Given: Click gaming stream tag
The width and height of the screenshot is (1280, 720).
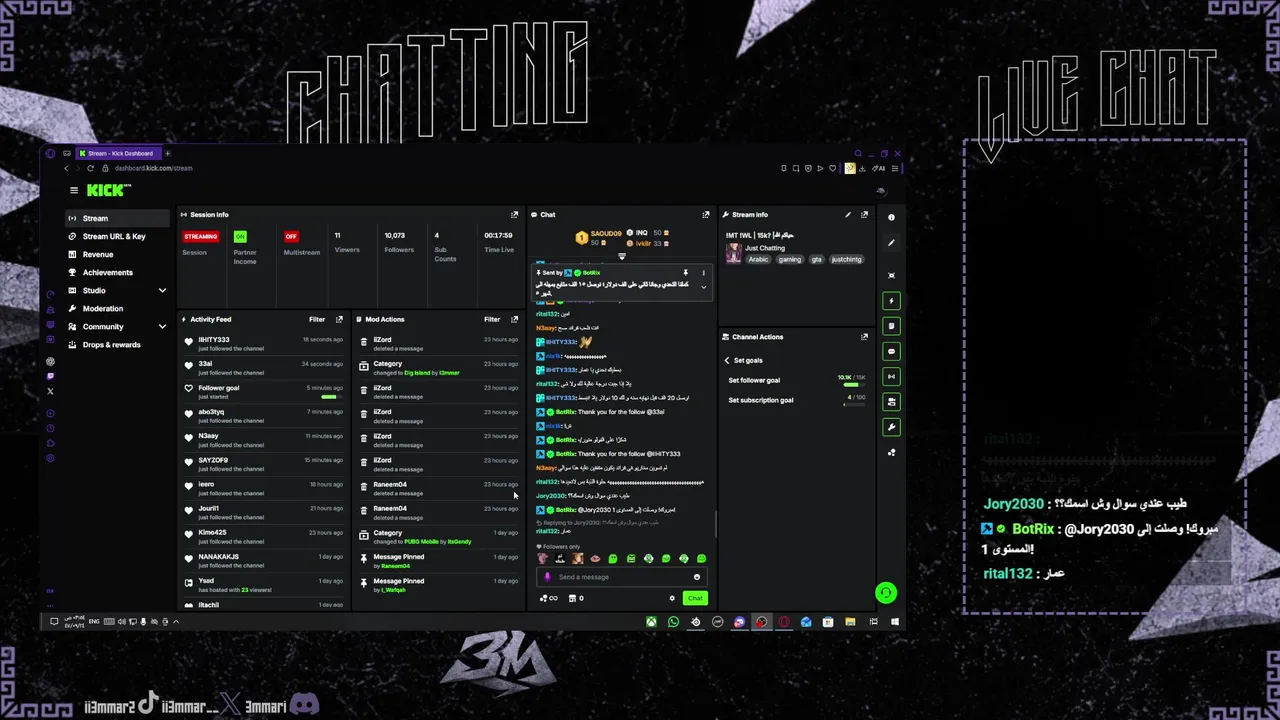Looking at the screenshot, I should coord(790,259).
